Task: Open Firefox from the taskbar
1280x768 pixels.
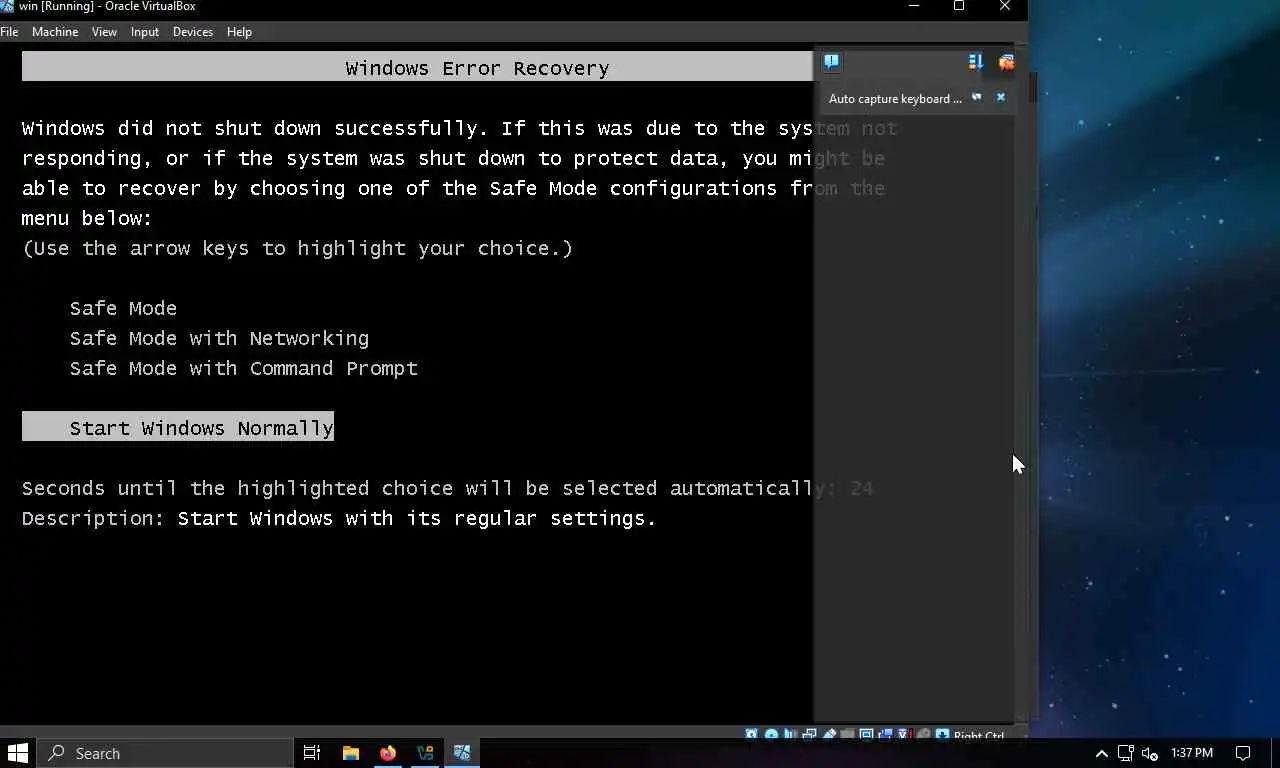Action: pos(388,753)
